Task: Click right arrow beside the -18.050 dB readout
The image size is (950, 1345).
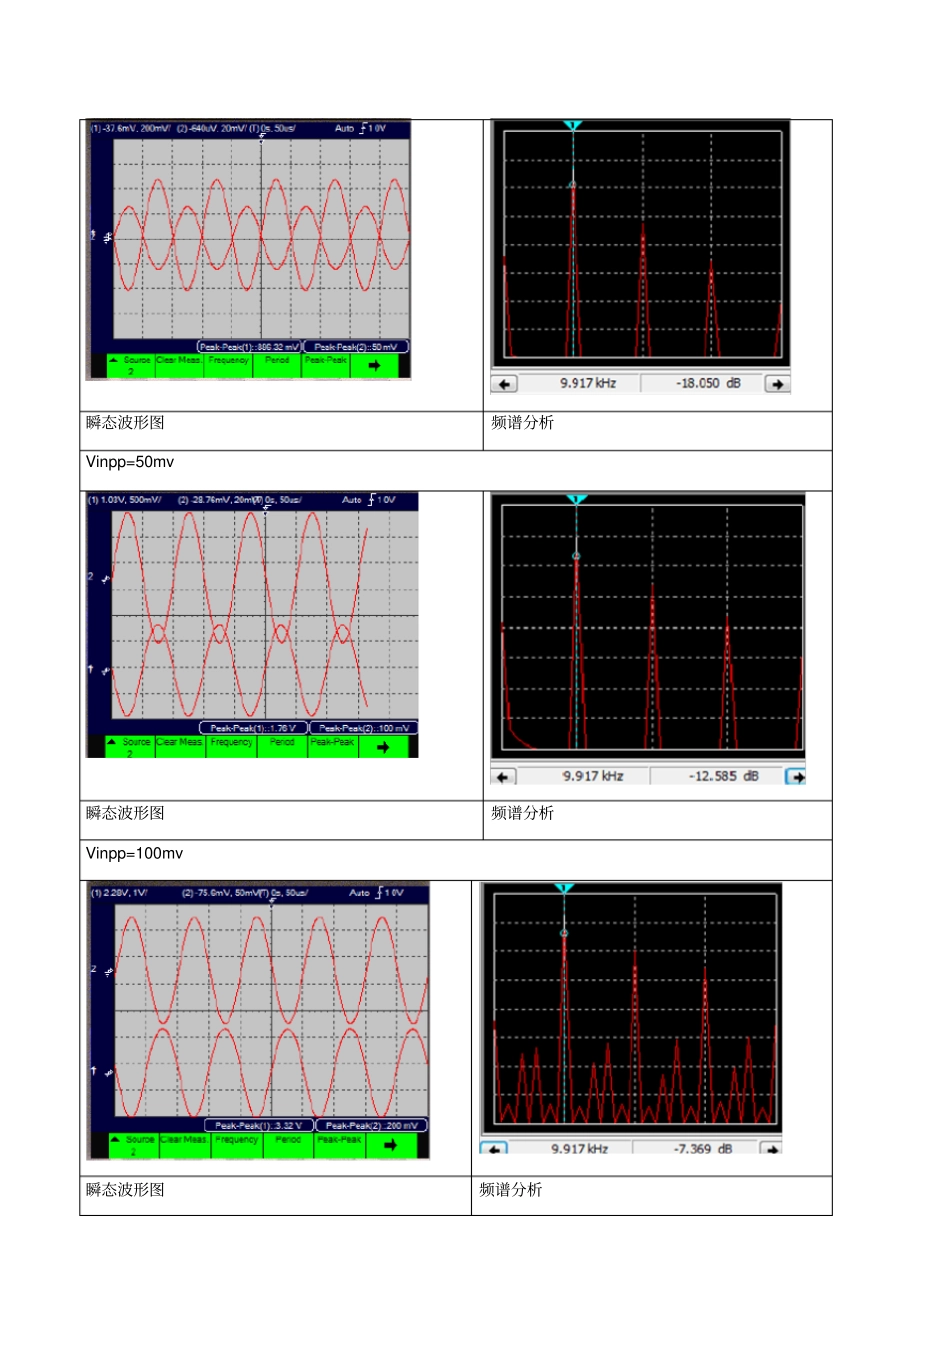Action: (777, 384)
